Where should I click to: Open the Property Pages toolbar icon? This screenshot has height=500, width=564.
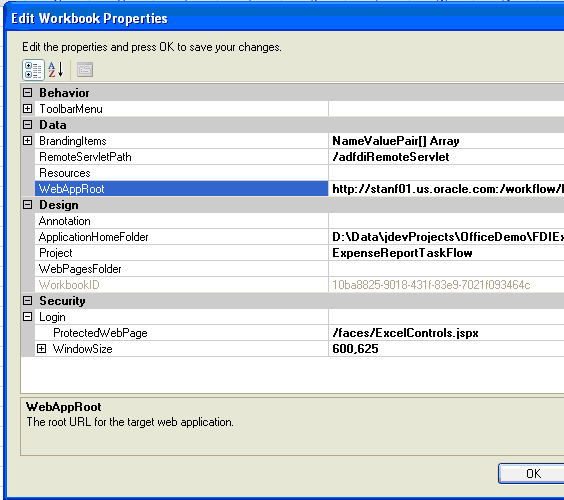[x=85, y=69]
